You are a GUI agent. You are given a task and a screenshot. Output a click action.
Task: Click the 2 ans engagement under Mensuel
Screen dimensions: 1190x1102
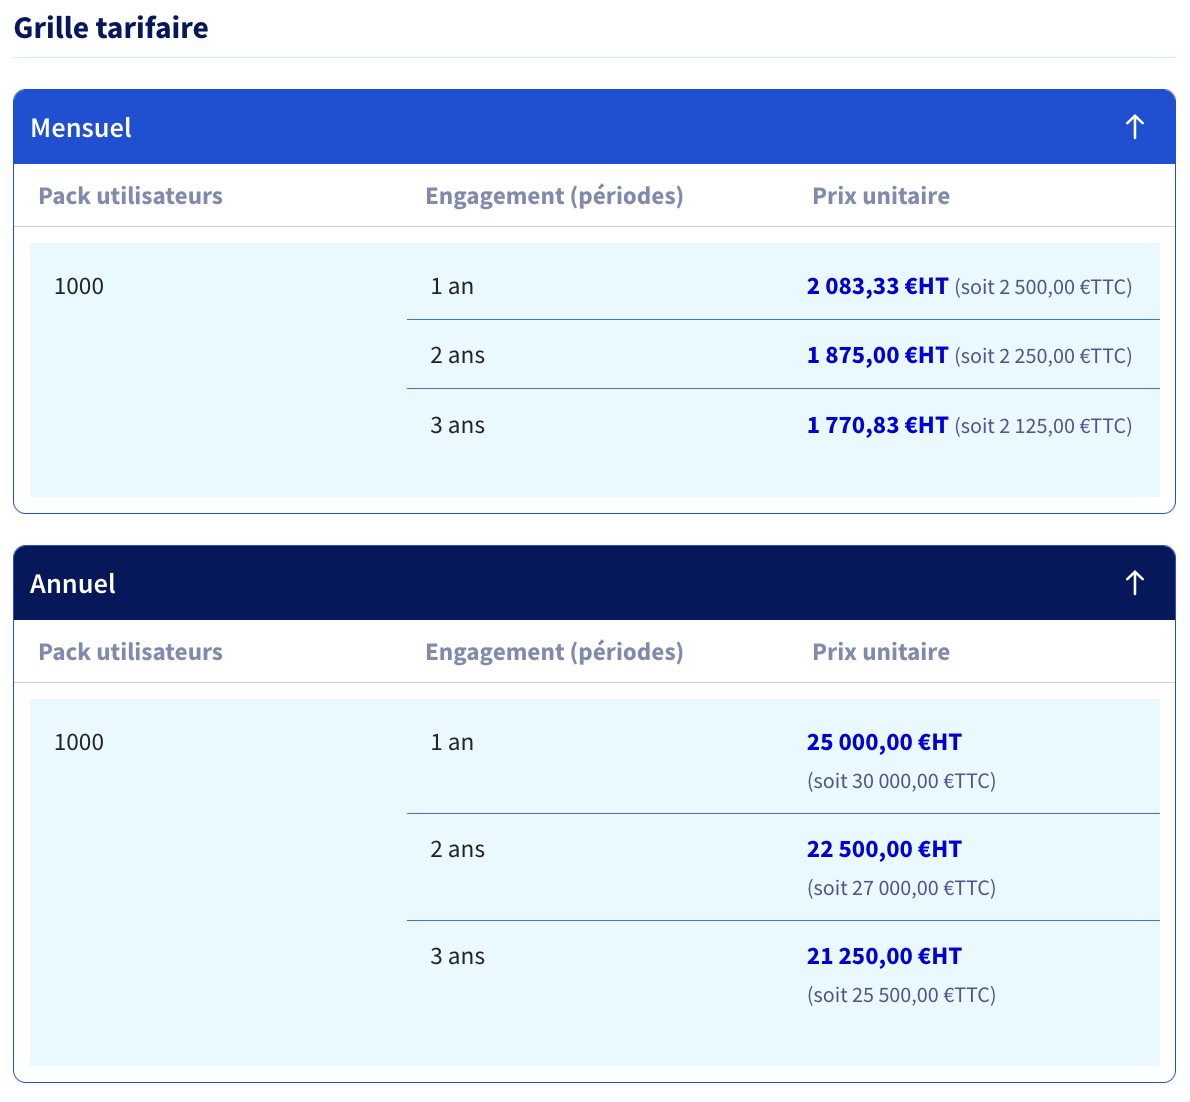tap(458, 355)
